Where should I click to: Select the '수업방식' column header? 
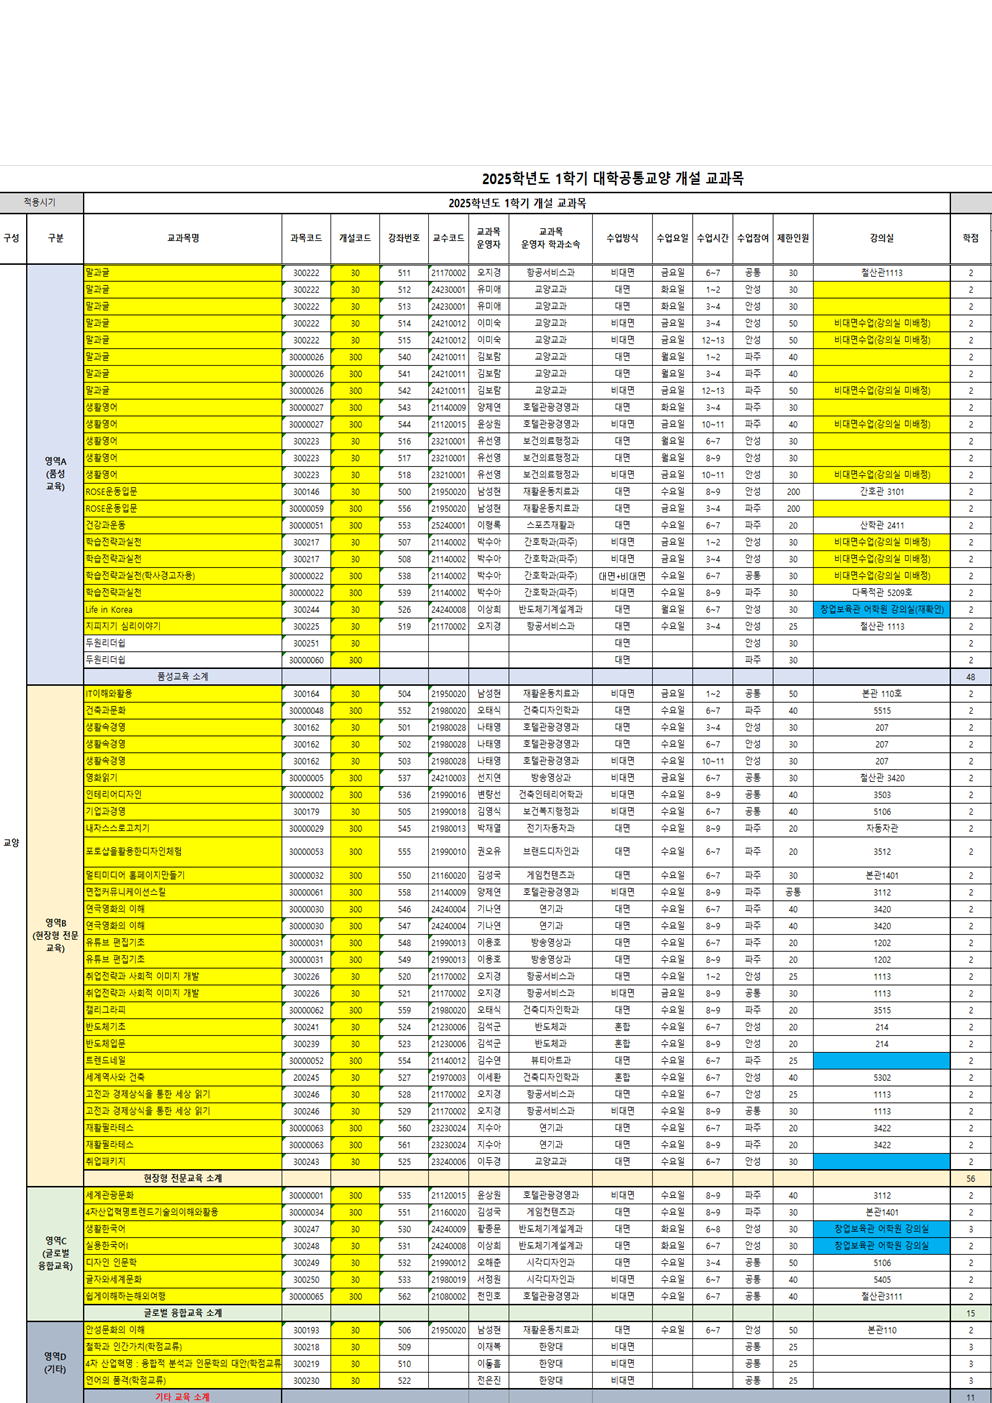tap(622, 238)
